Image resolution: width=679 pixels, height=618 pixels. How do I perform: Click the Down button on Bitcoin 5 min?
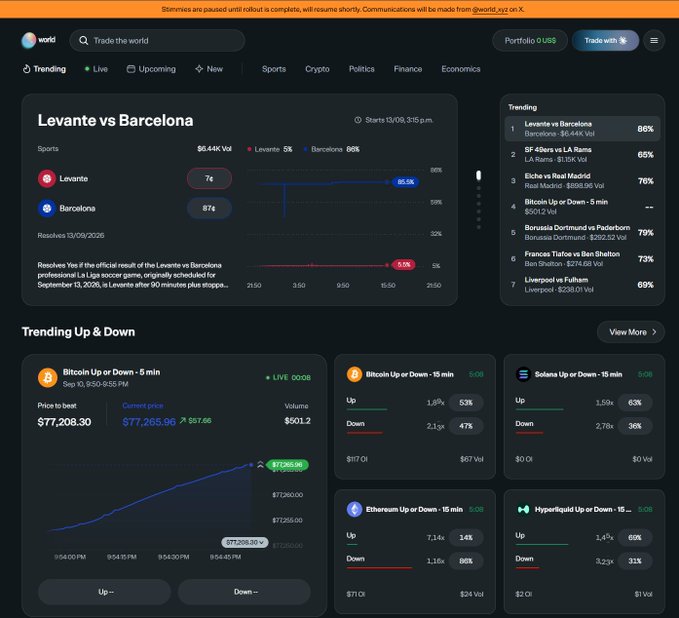click(245, 592)
